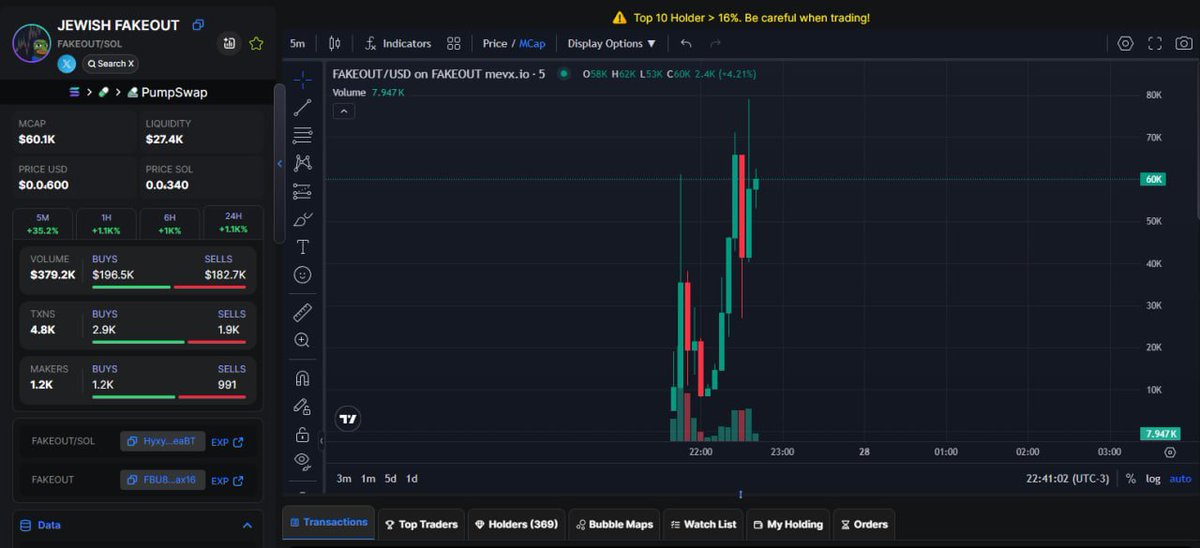
Task: Collapse the indicator legend arrow
Action: point(342,111)
